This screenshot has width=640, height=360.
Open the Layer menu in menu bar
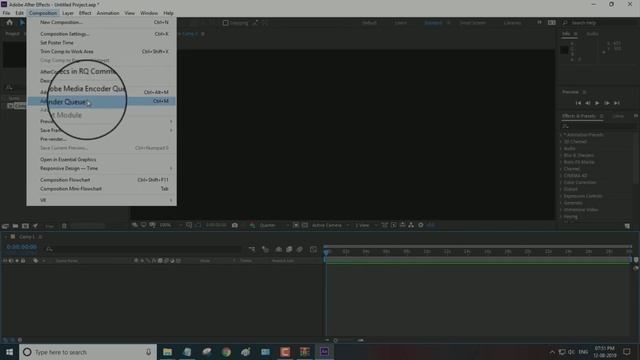pos(68,13)
